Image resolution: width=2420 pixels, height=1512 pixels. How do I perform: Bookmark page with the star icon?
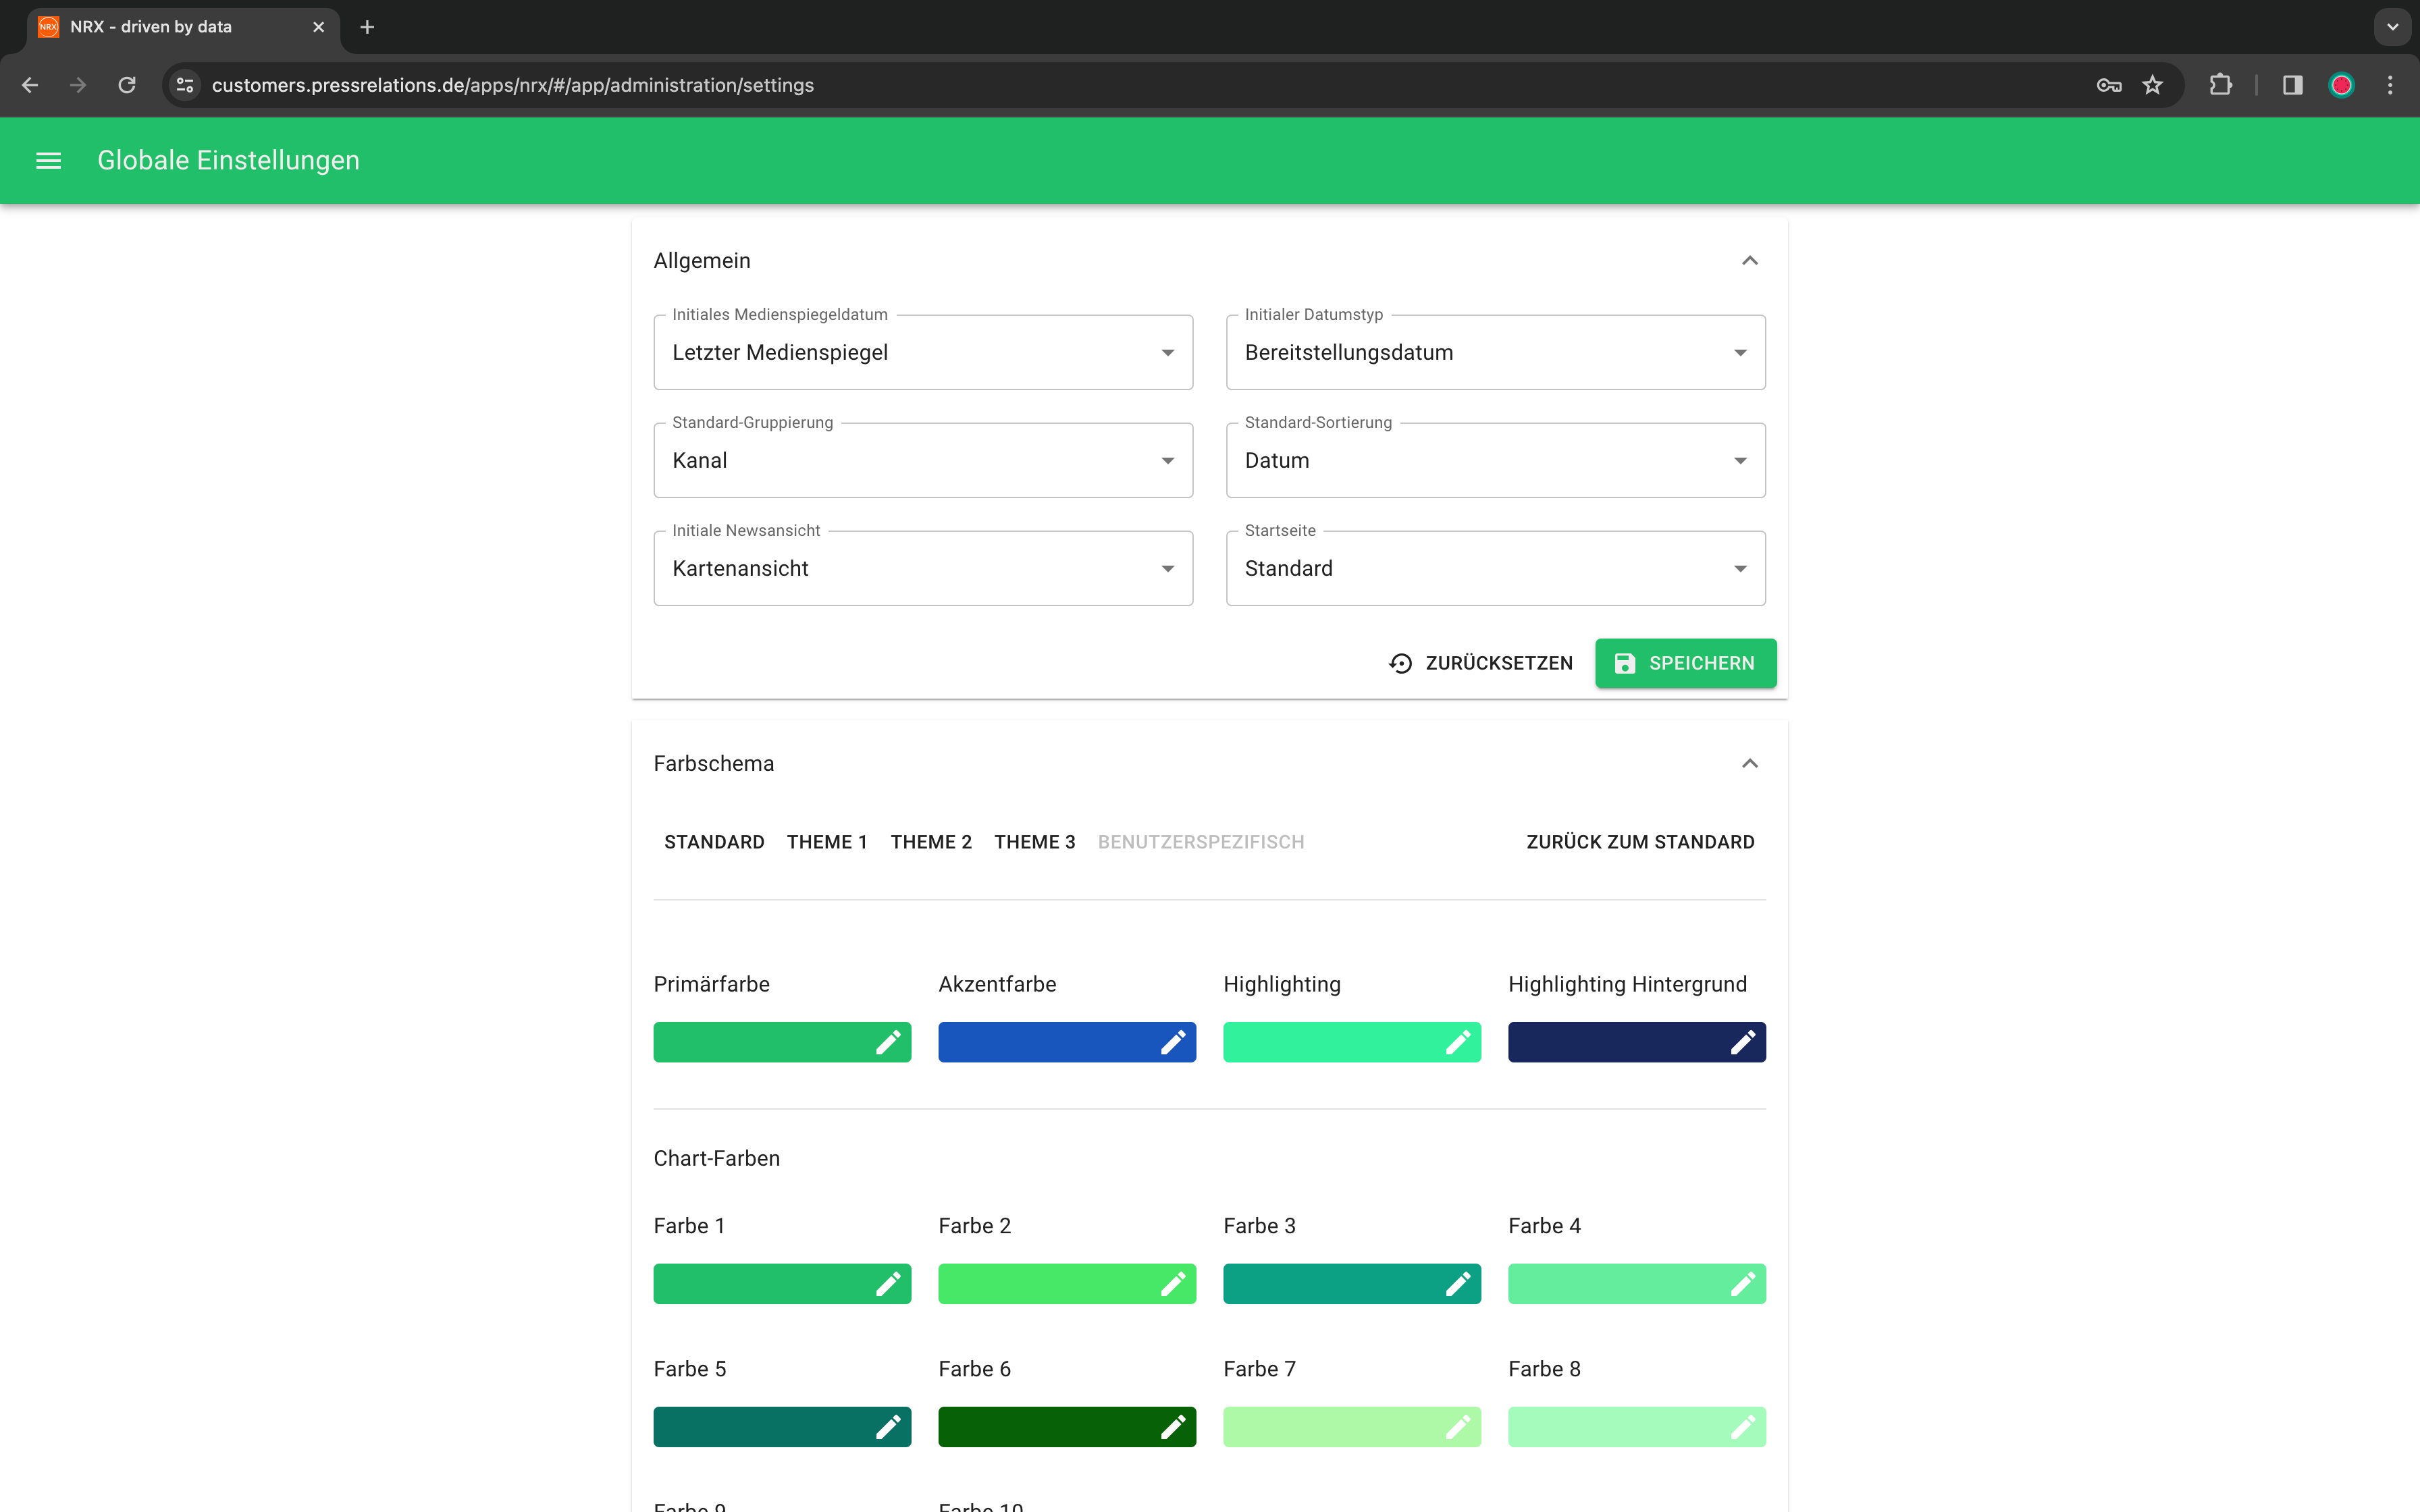tap(2152, 85)
